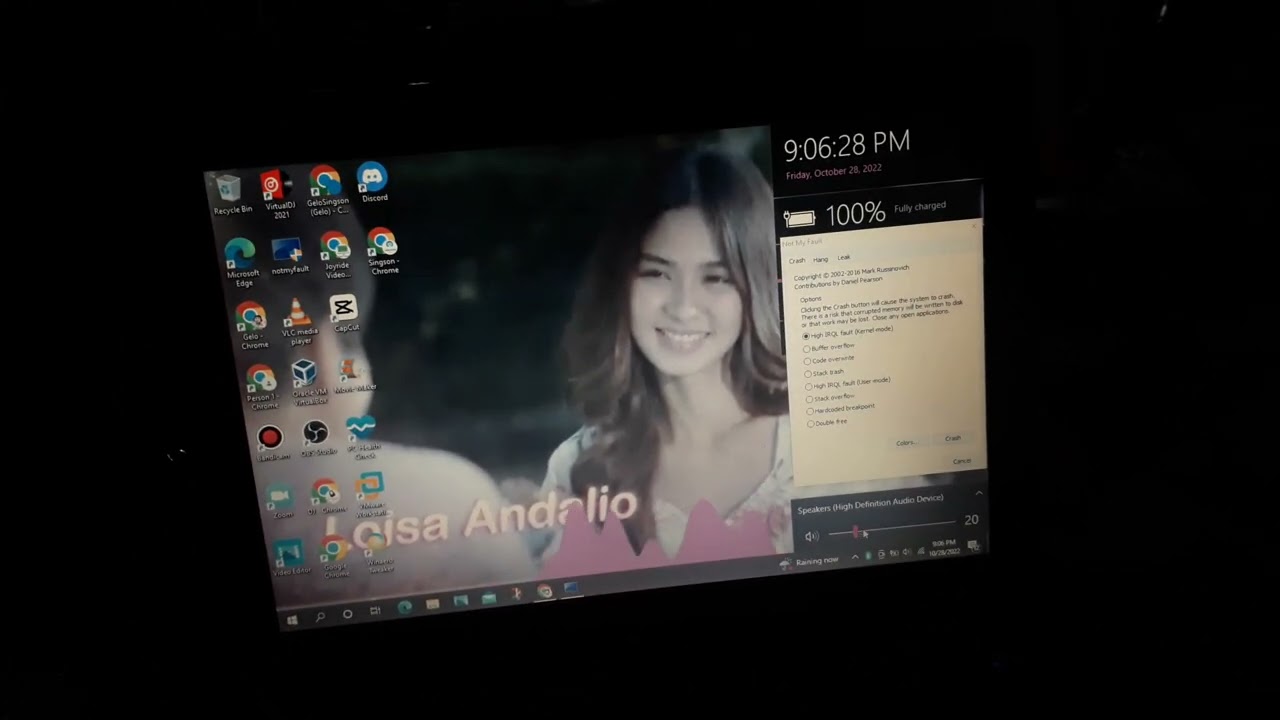Open the Bandicam desktop shortcut
Viewport: 1280px width, 720px height.
(271, 443)
